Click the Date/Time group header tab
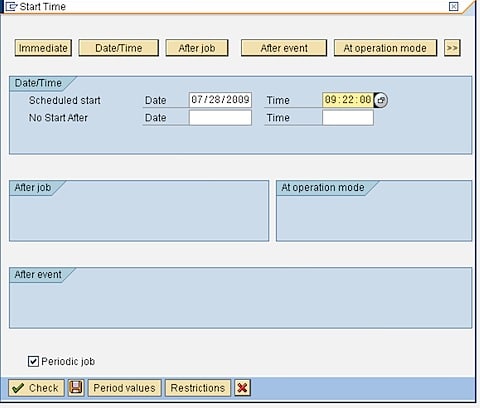 pos(38,83)
